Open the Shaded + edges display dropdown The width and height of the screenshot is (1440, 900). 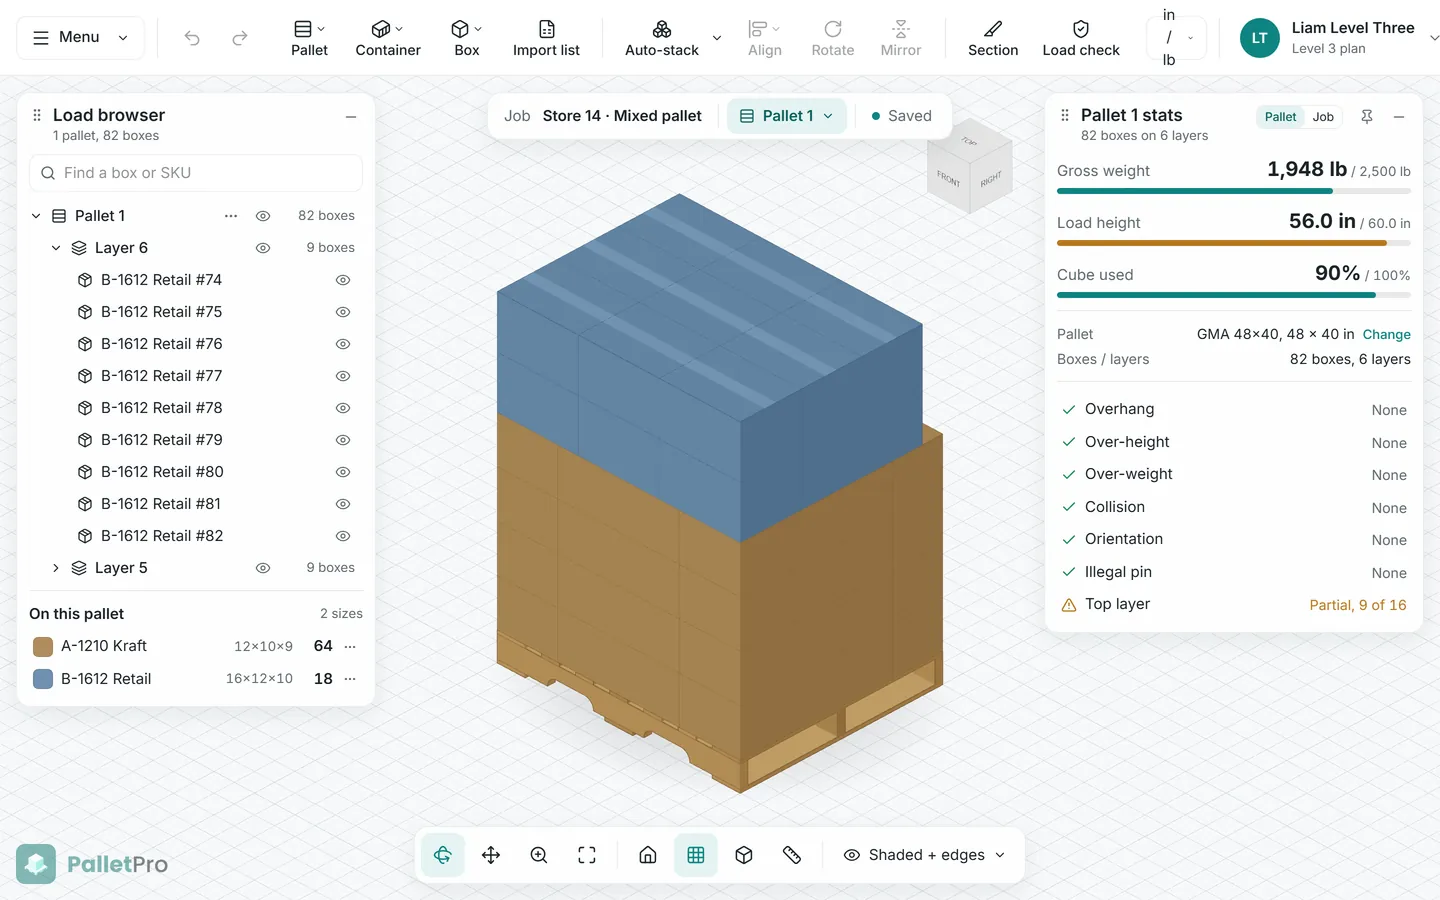[x=924, y=855]
